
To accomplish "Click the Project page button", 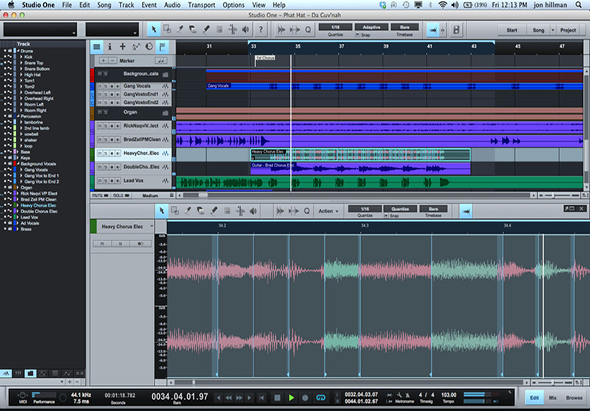I will pyautogui.click(x=568, y=30).
